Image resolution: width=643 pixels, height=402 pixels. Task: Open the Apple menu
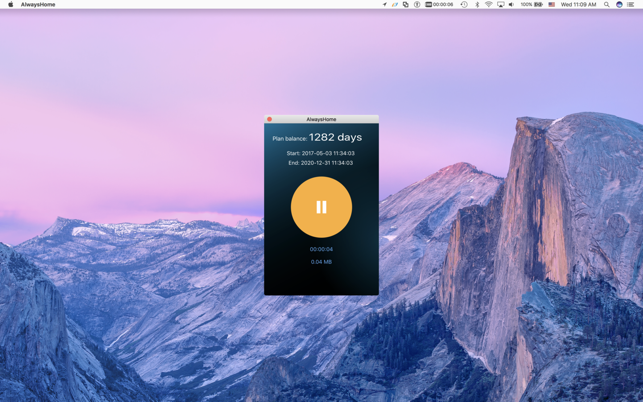11,5
